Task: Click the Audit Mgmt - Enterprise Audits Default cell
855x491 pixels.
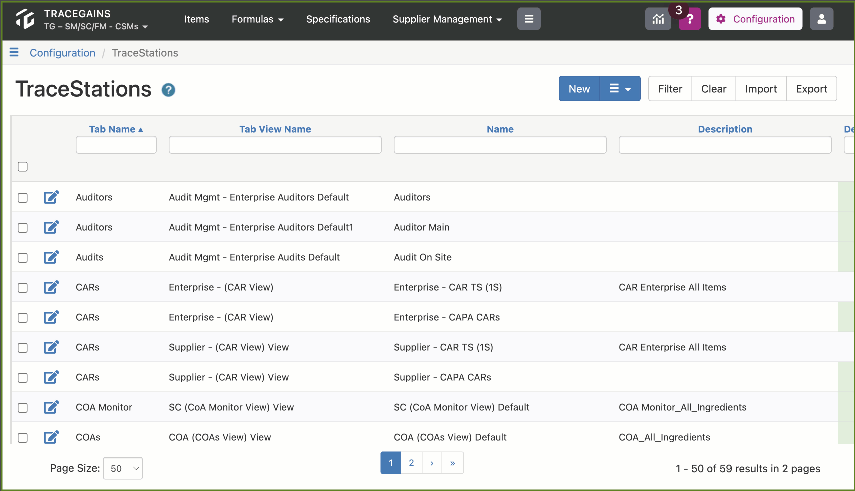Action: 254,257
